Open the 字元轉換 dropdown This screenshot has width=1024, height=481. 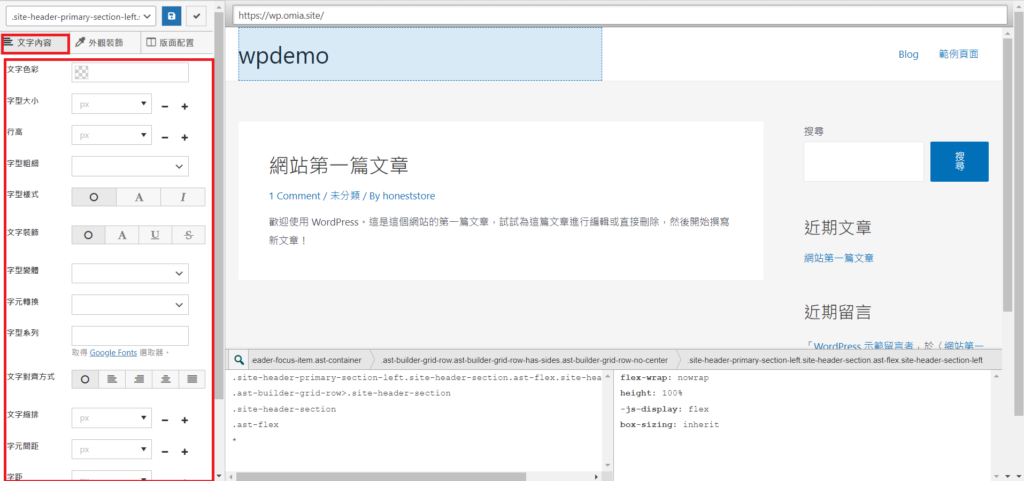130,304
